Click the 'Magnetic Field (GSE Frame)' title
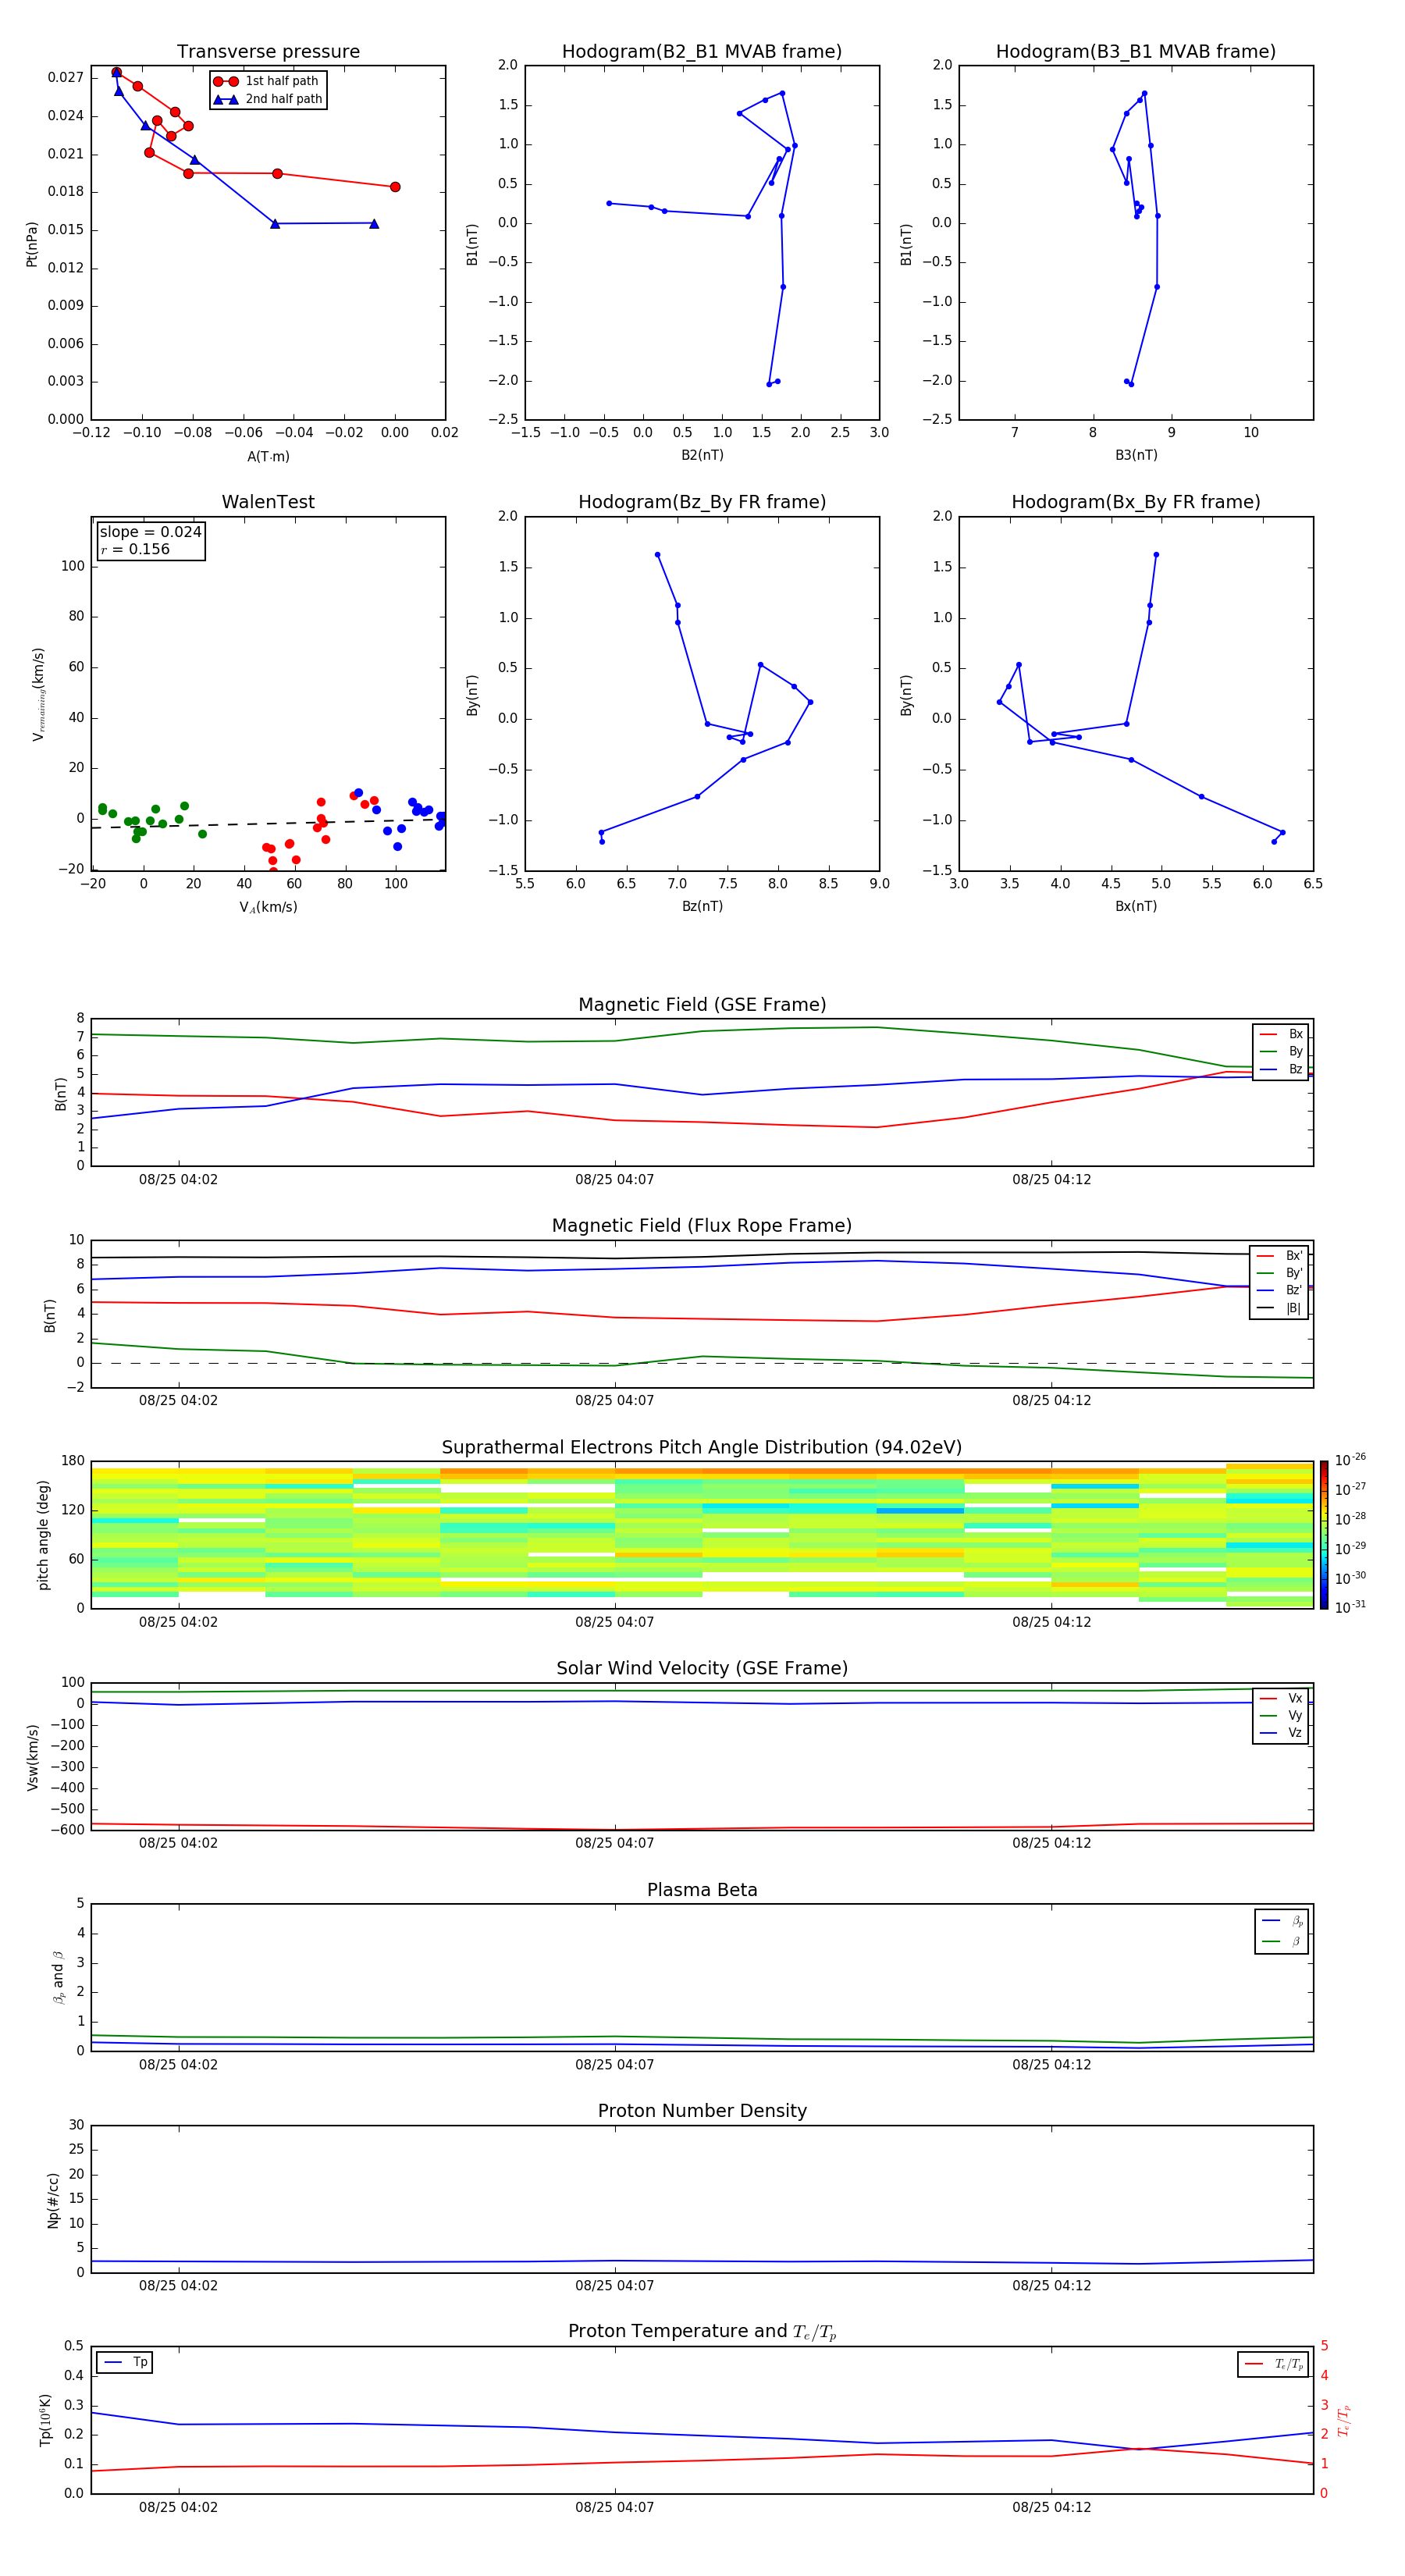 tap(702, 1005)
